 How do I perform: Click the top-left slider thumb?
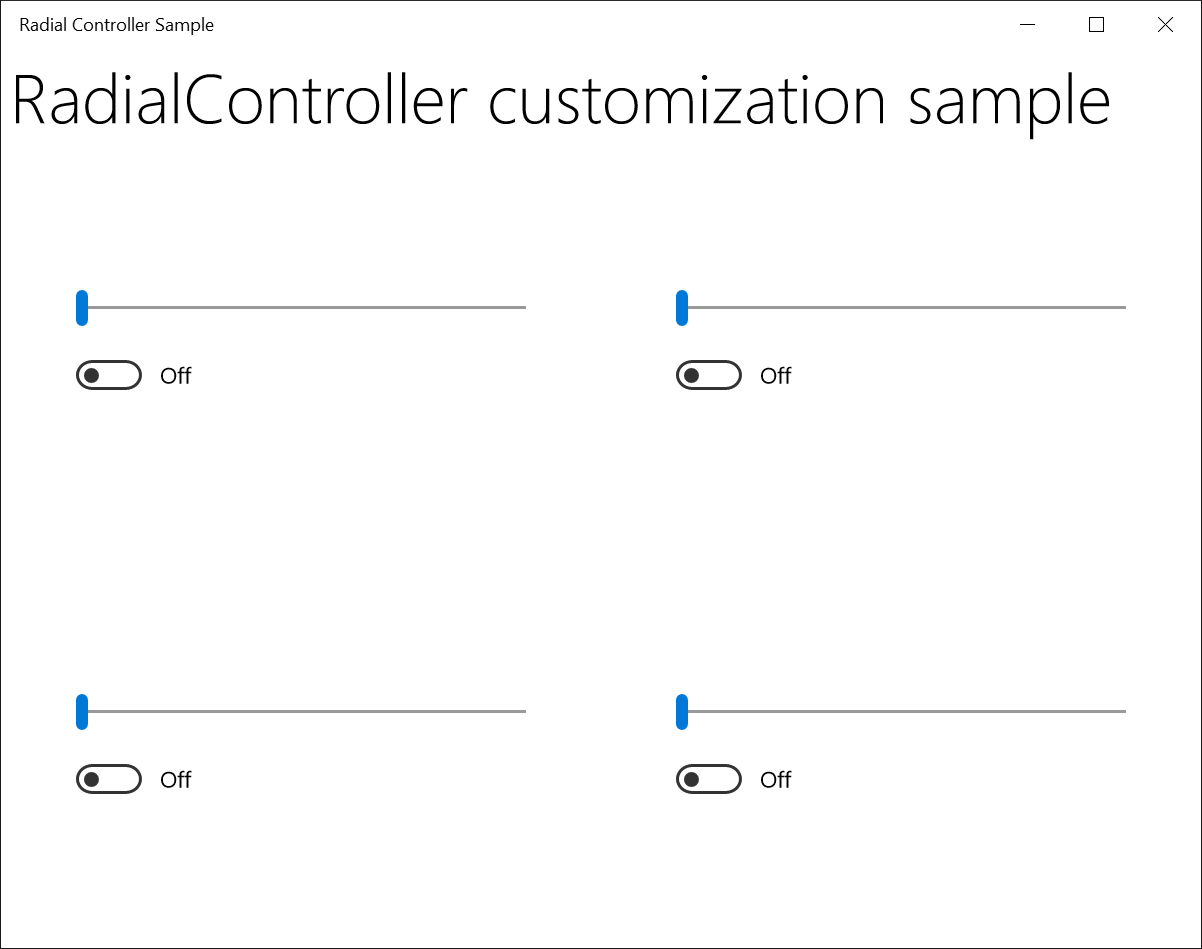pos(82,307)
